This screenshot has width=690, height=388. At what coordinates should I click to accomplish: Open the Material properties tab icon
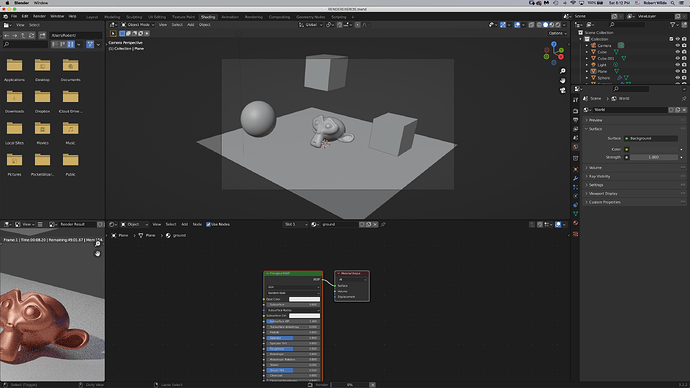click(x=576, y=223)
